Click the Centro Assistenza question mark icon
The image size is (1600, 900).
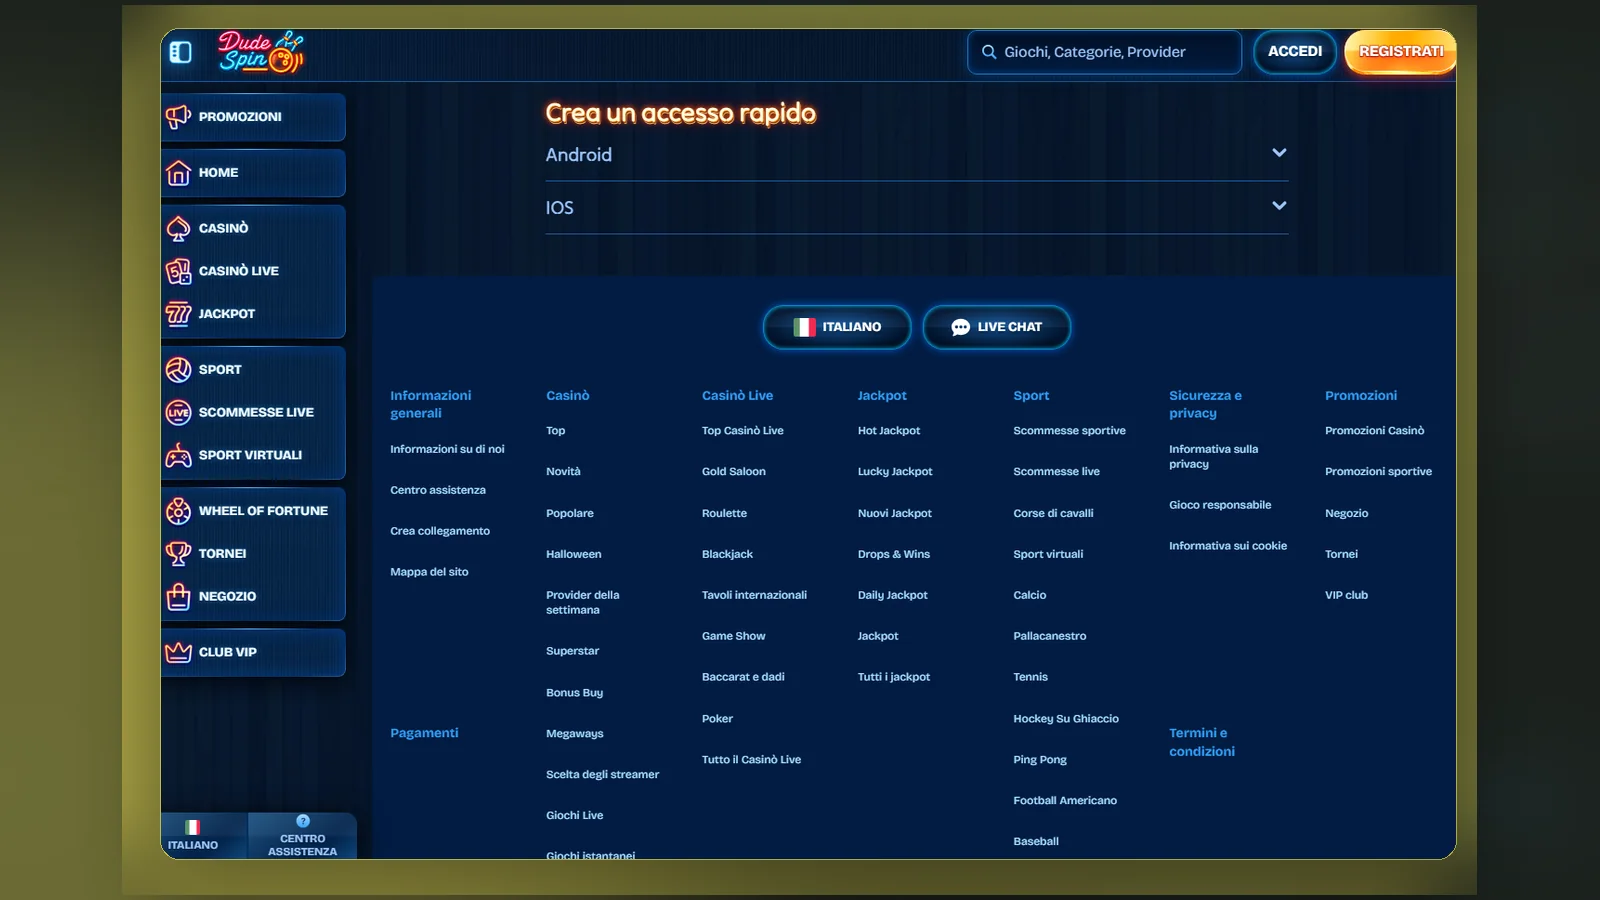(303, 821)
